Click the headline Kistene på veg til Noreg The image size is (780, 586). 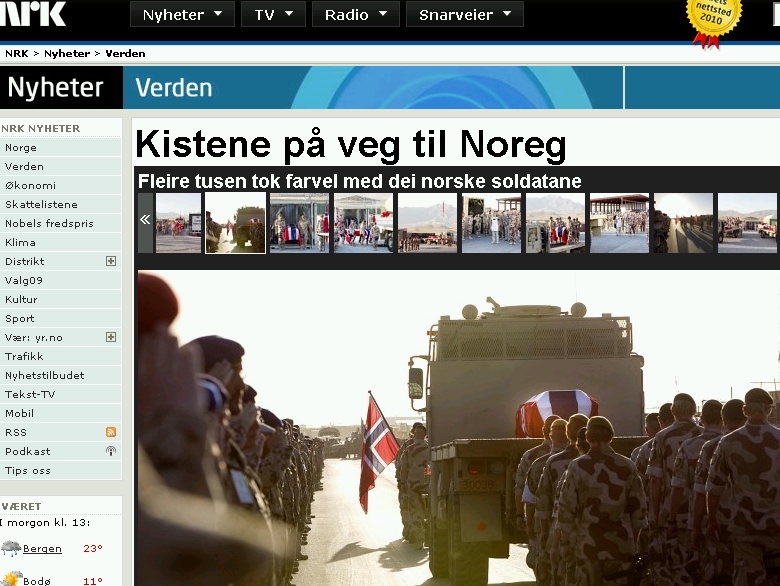point(351,144)
